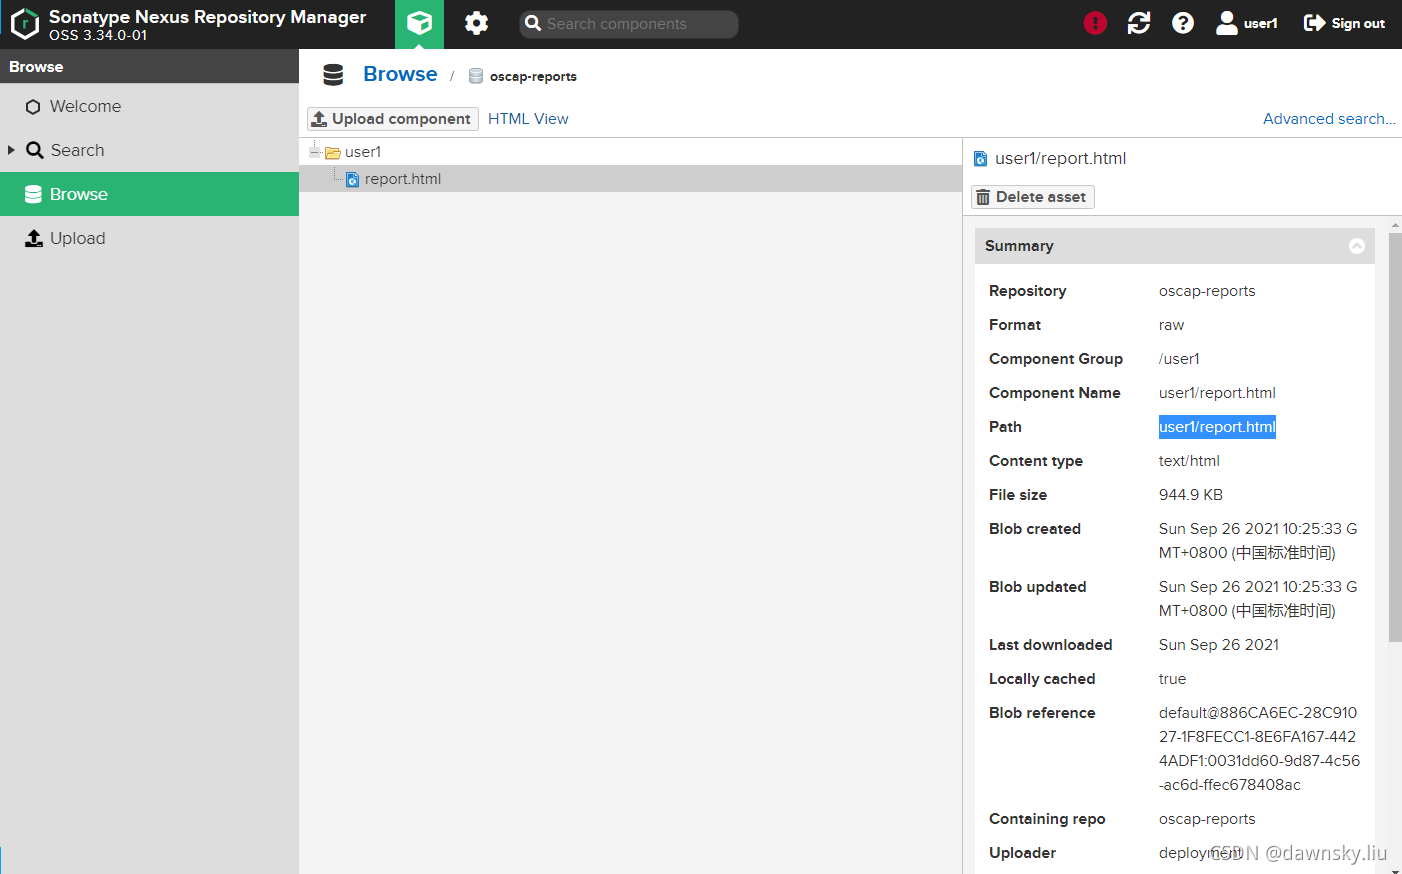1402x874 pixels.
Task: Open Upload in the sidebar
Action: click(x=150, y=238)
